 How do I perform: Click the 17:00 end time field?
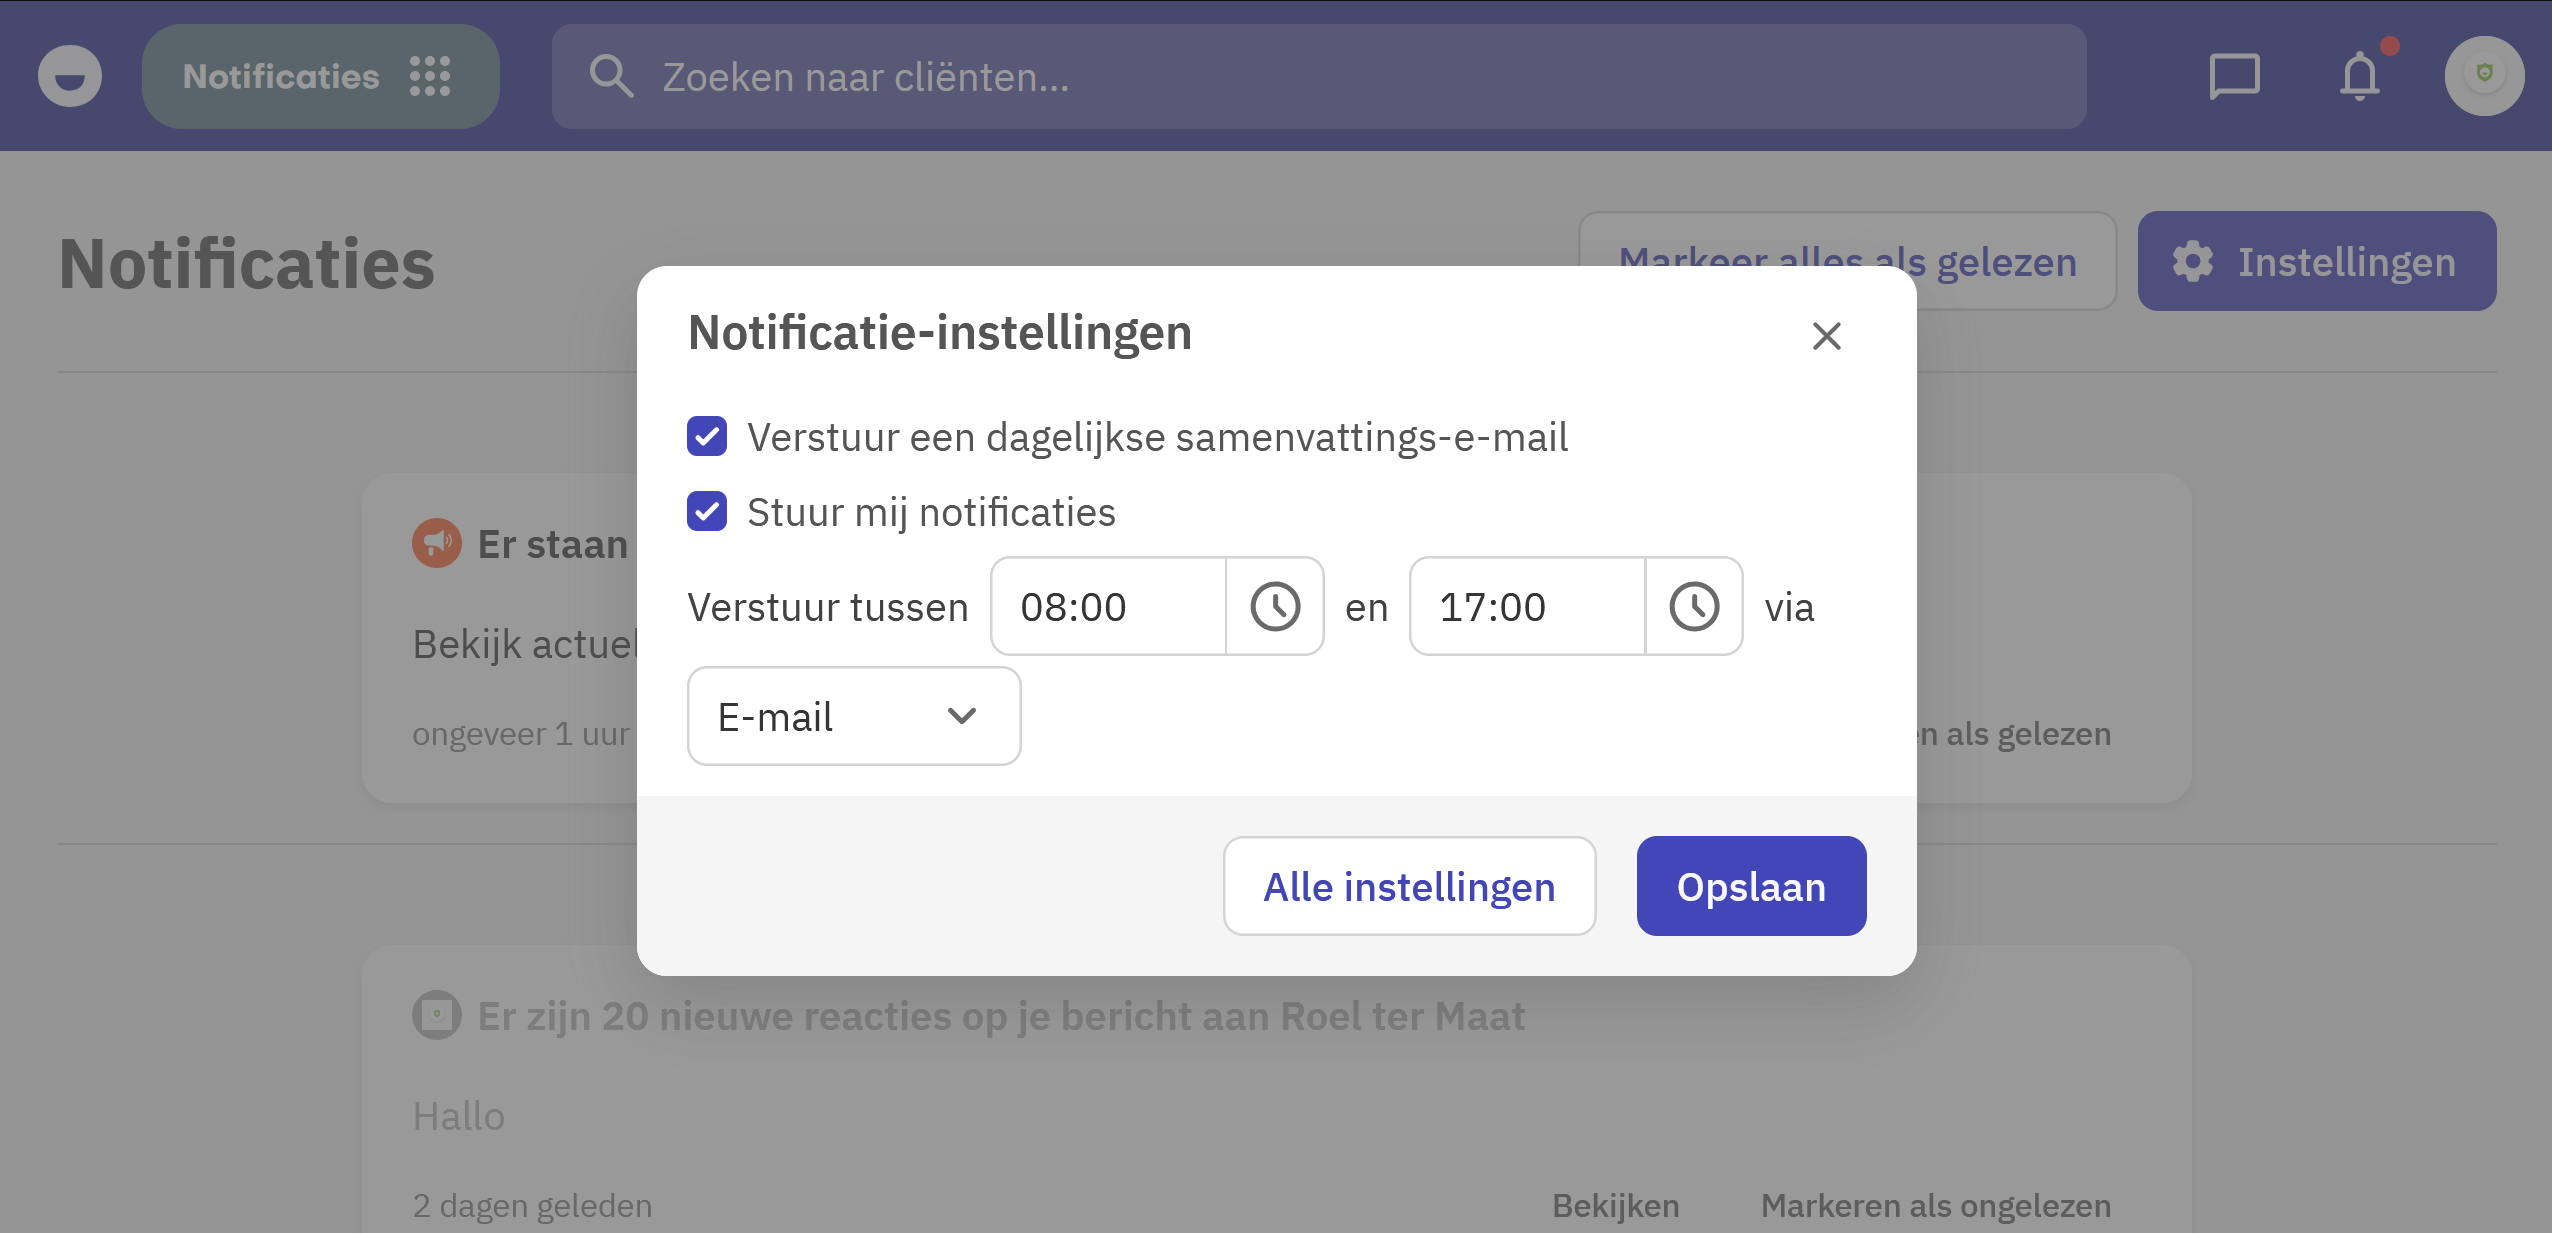pos(1527,606)
